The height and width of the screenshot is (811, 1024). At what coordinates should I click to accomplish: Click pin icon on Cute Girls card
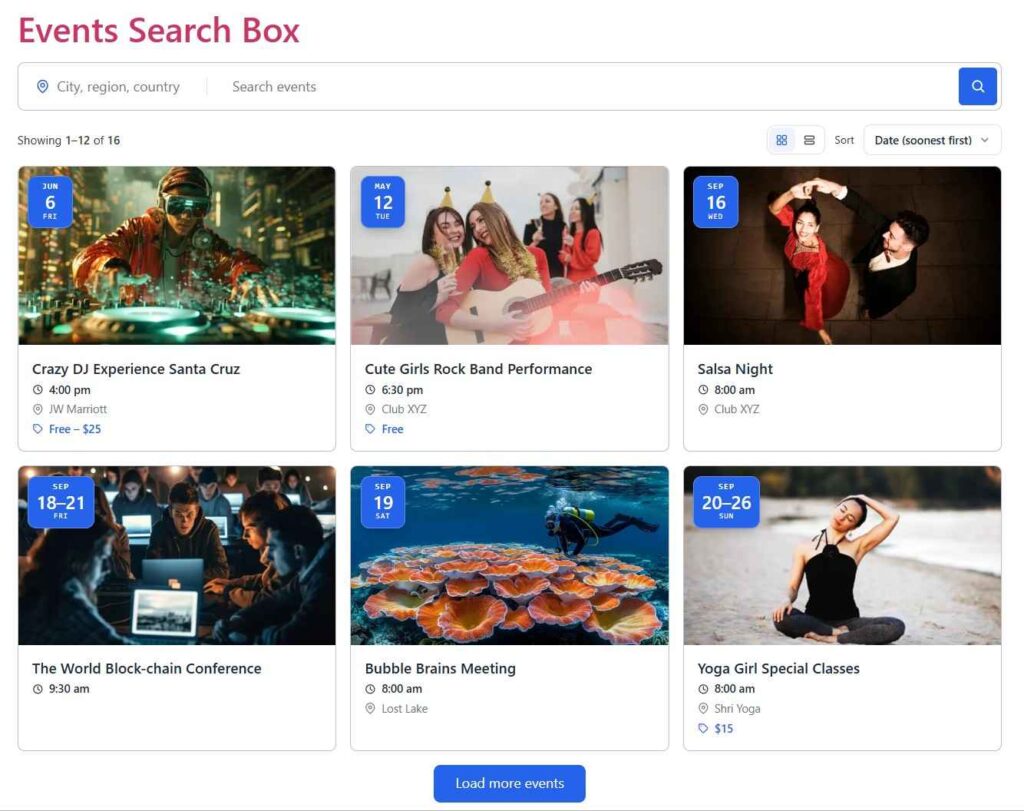tap(370, 409)
